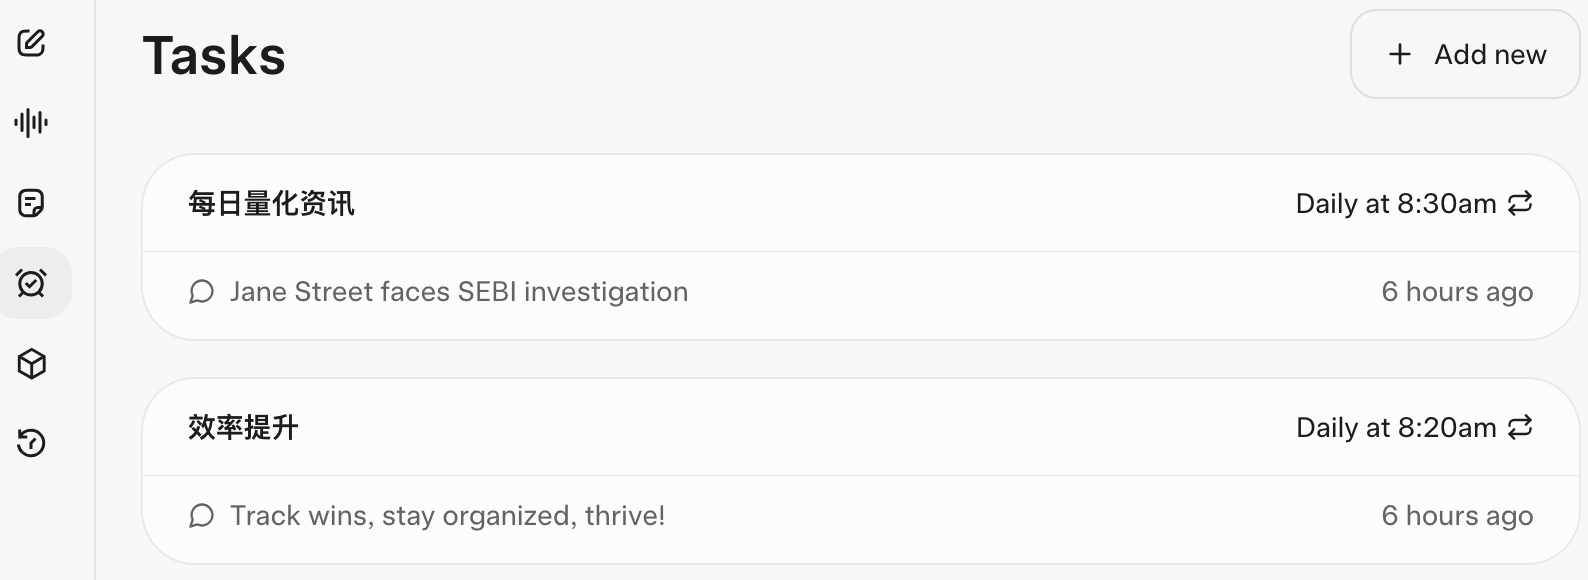Viewport: 1588px width, 580px height.
Task: Click the Daily at 8:20am schedule label
Action: 1396,428
